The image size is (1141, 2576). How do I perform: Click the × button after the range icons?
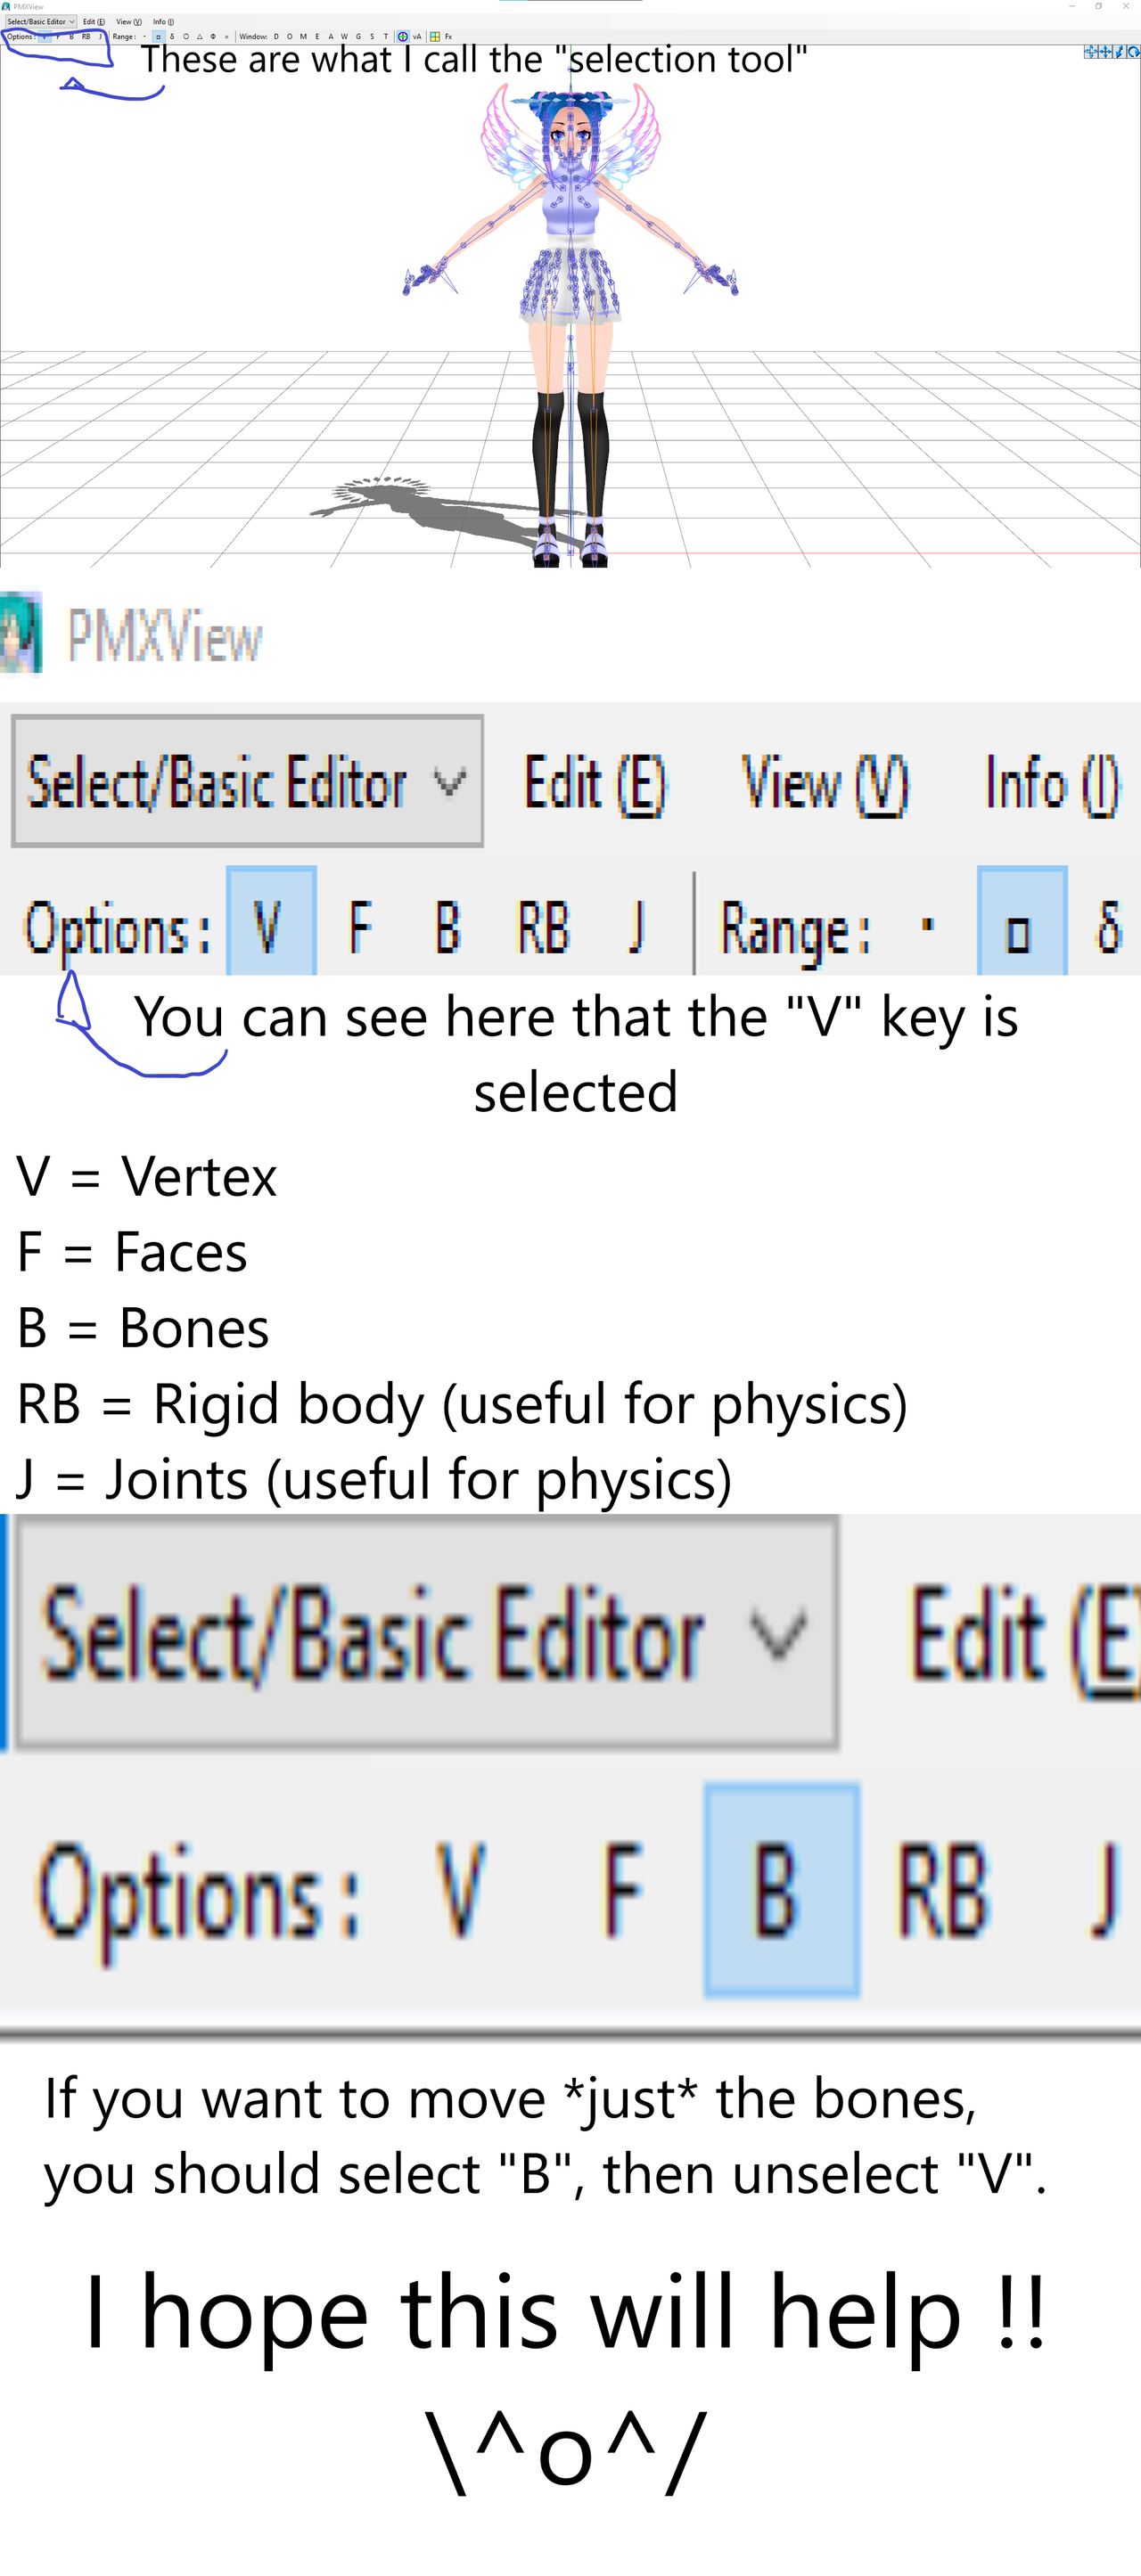point(227,36)
